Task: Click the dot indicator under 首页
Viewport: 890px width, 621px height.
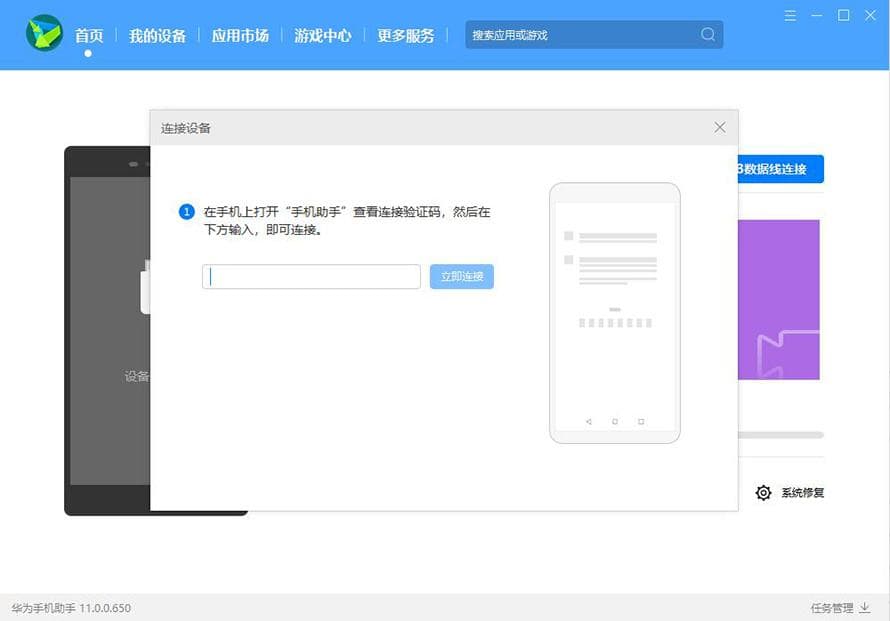Action: pyautogui.click(x=88, y=52)
